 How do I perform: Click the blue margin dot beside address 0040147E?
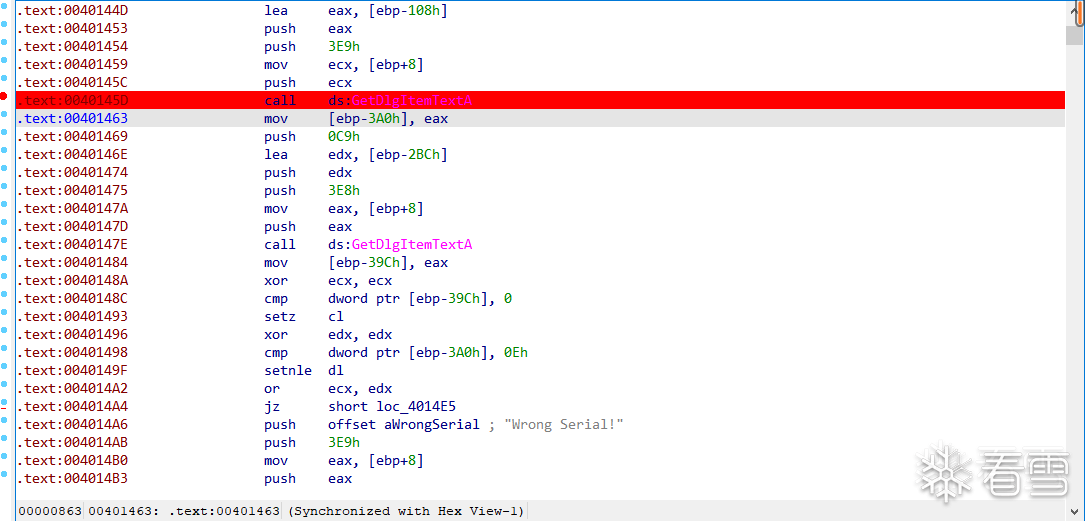pyautogui.click(x=3, y=240)
